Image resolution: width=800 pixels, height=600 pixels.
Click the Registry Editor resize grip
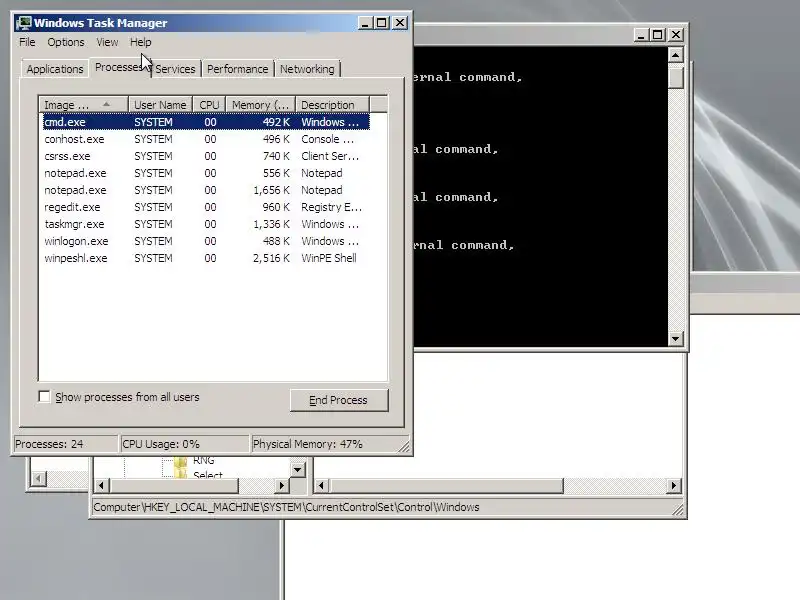tap(678, 510)
